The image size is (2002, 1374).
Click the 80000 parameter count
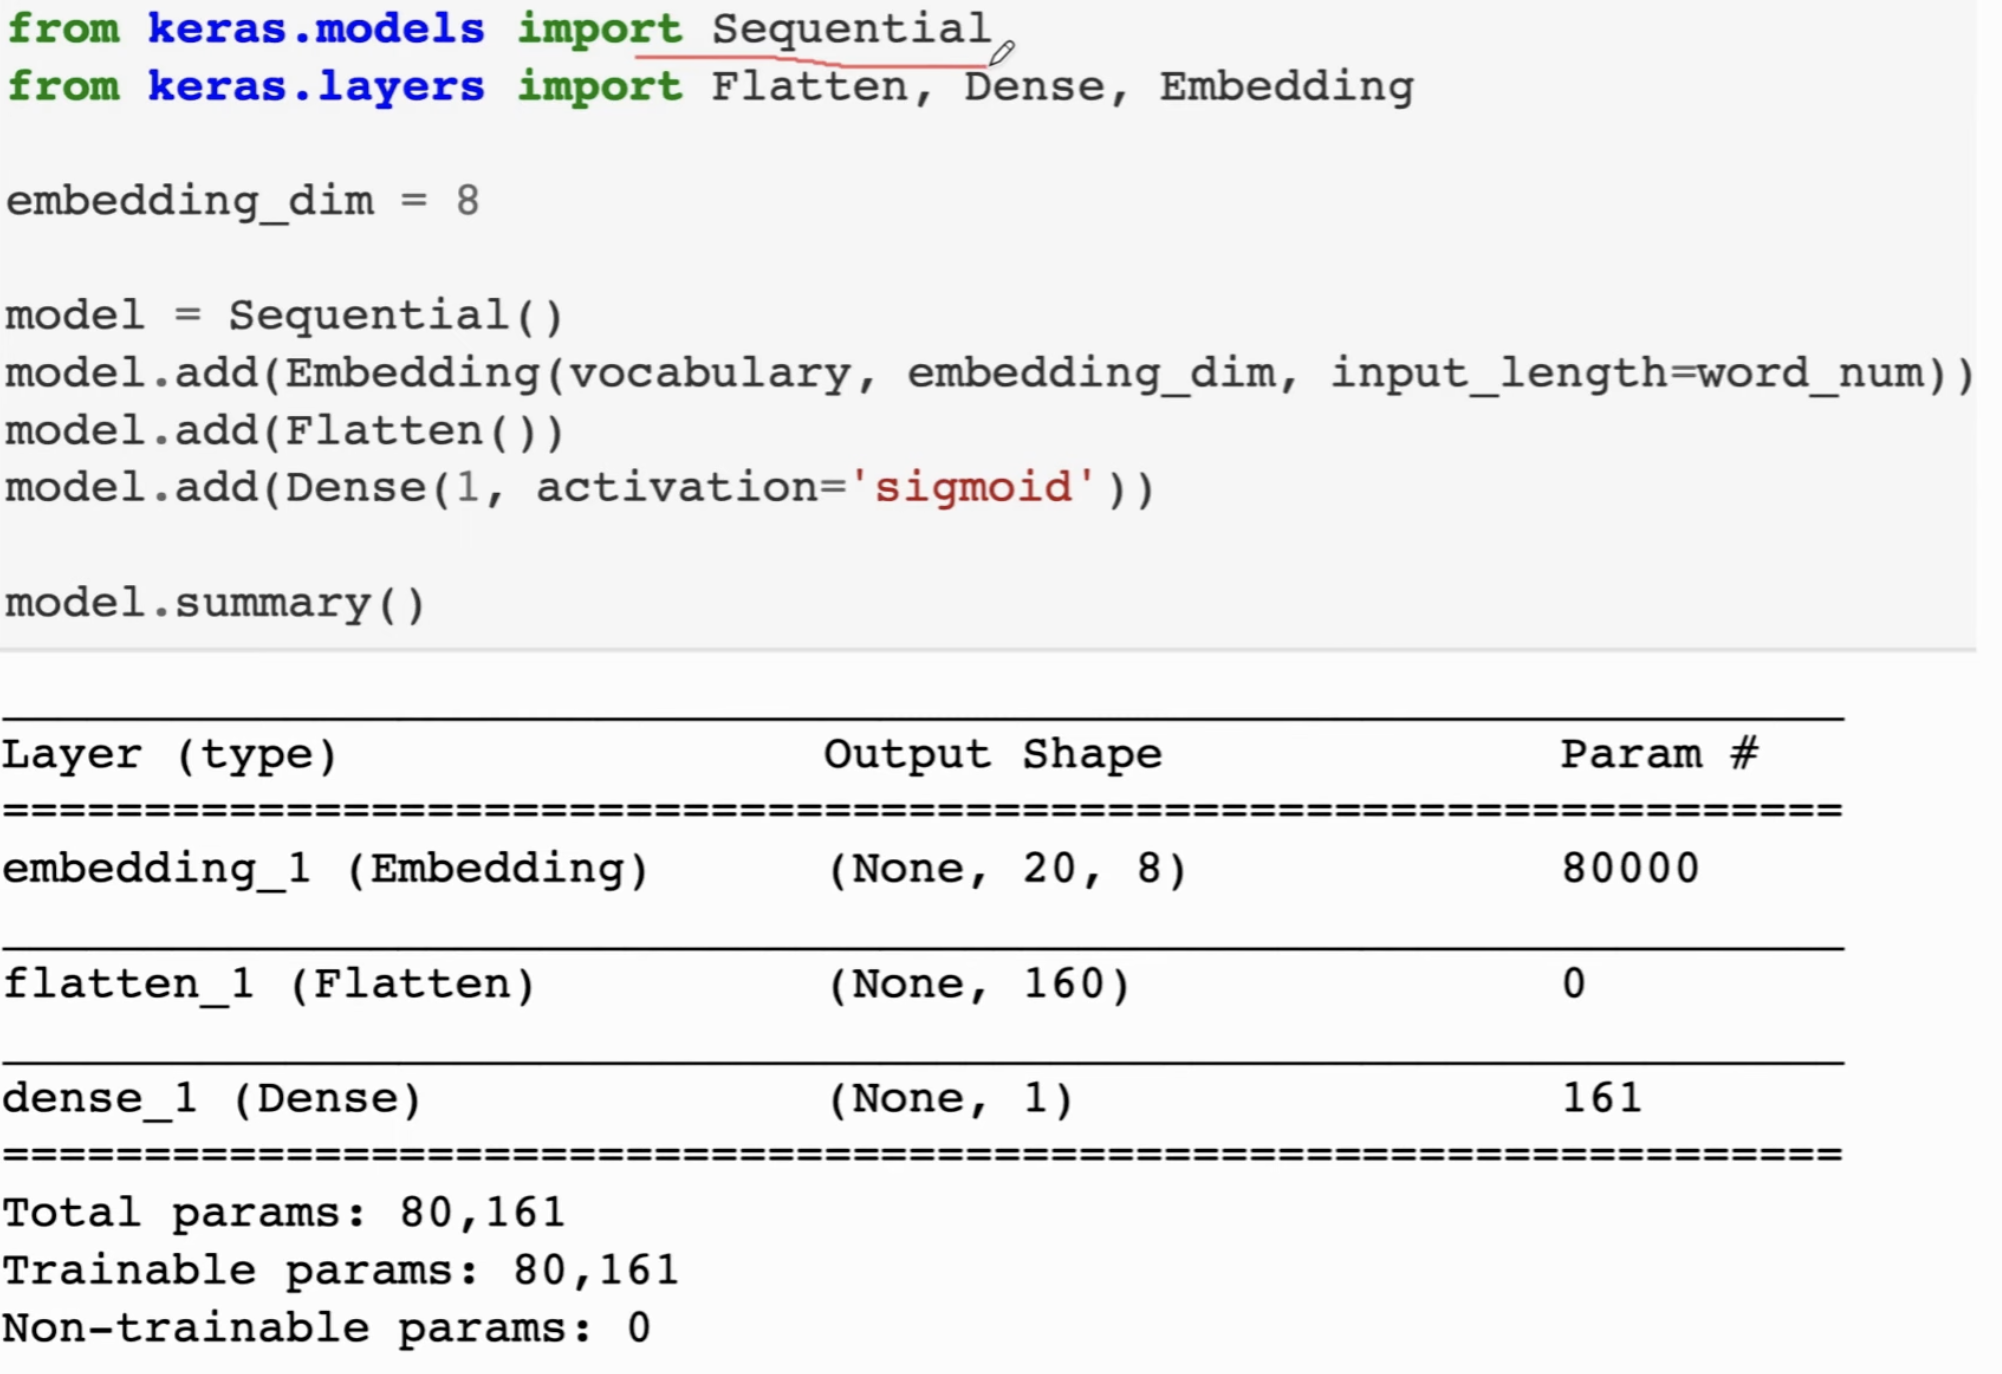pos(1631,868)
